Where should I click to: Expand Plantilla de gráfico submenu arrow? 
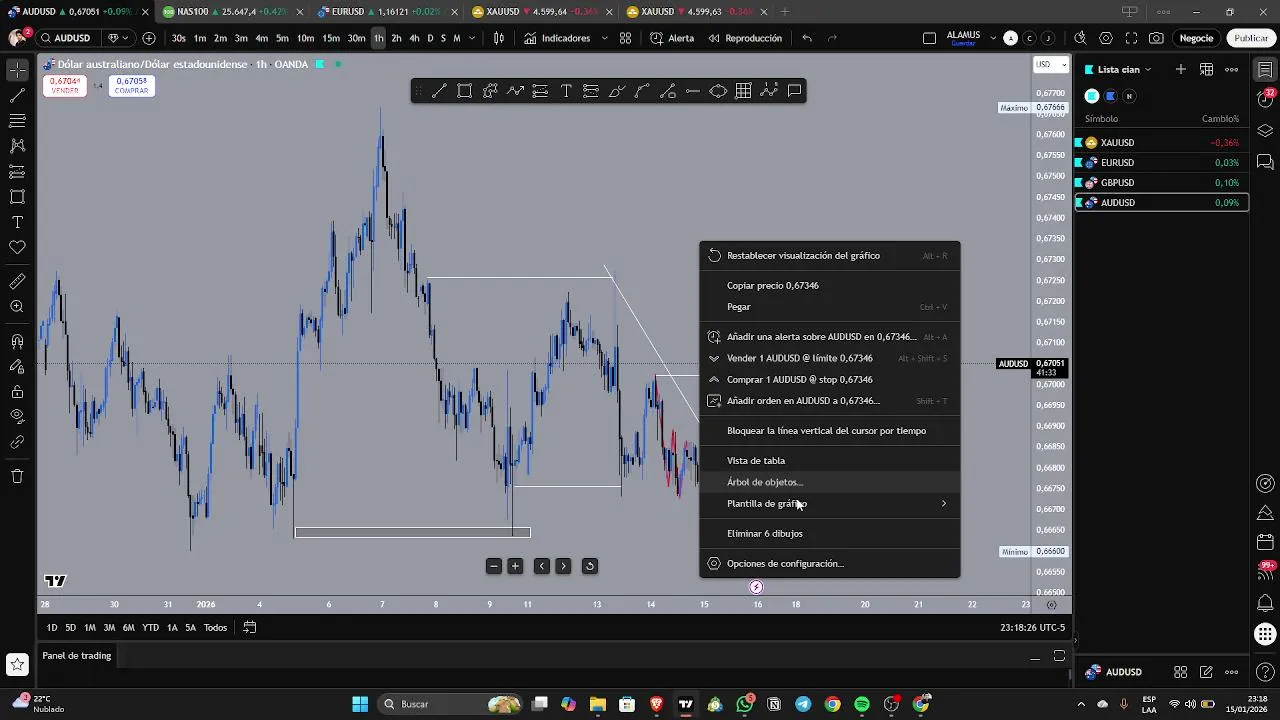click(943, 504)
